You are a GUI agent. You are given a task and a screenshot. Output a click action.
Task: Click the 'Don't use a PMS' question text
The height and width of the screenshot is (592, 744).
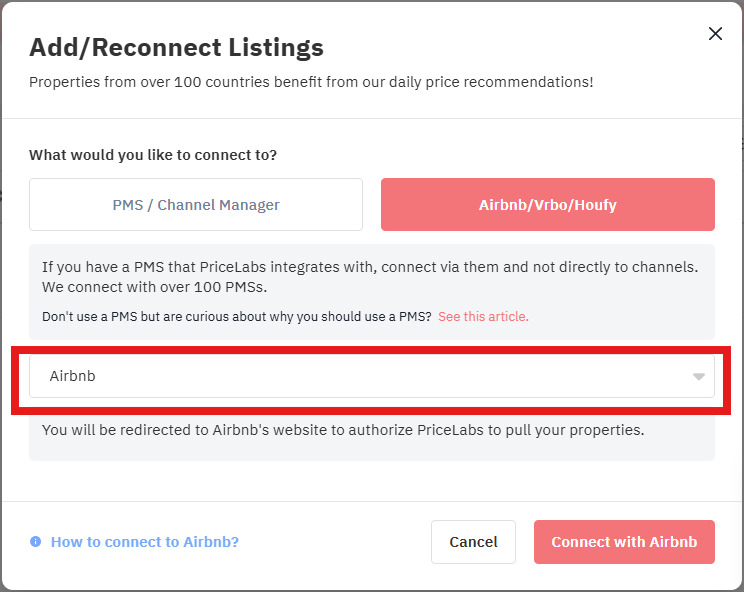pyautogui.click(x=237, y=316)
